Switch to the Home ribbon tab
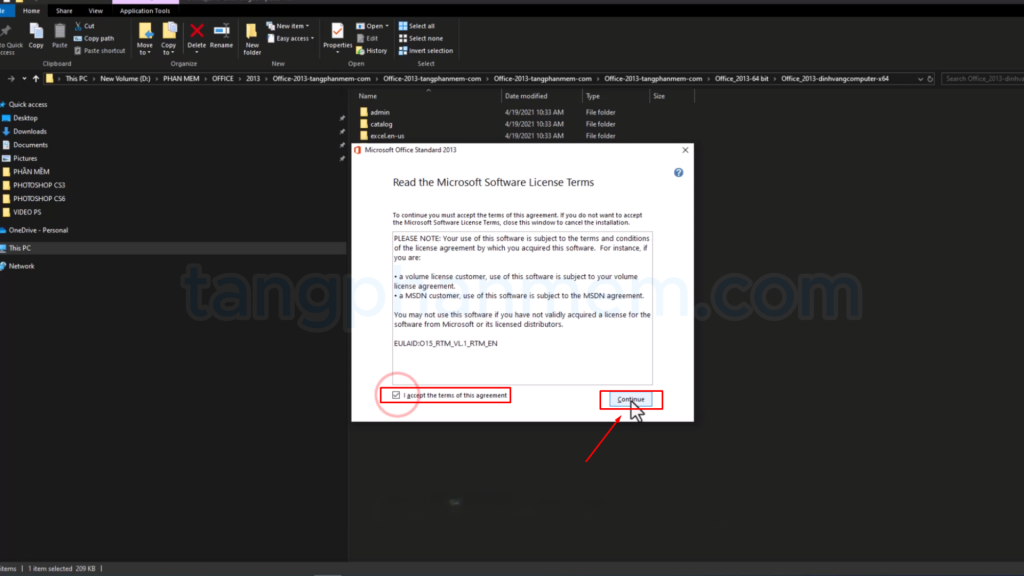This screenshot has width=1024, height=576. [x=31, y=10]
